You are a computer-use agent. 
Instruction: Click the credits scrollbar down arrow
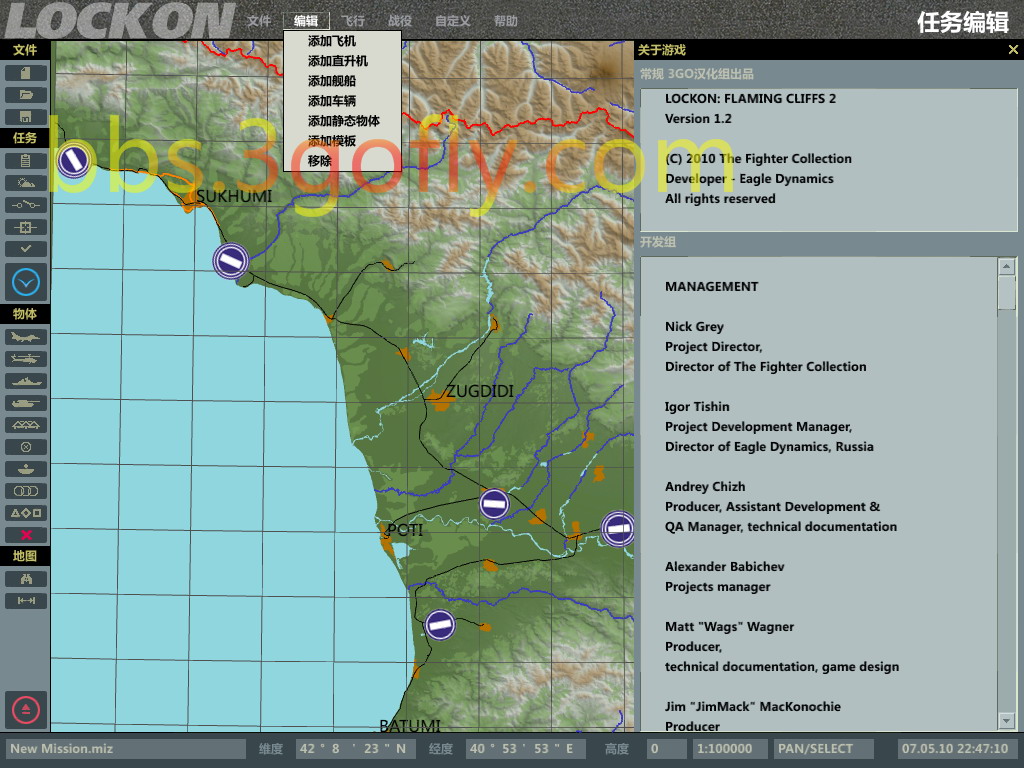(x=1006, y=721)
